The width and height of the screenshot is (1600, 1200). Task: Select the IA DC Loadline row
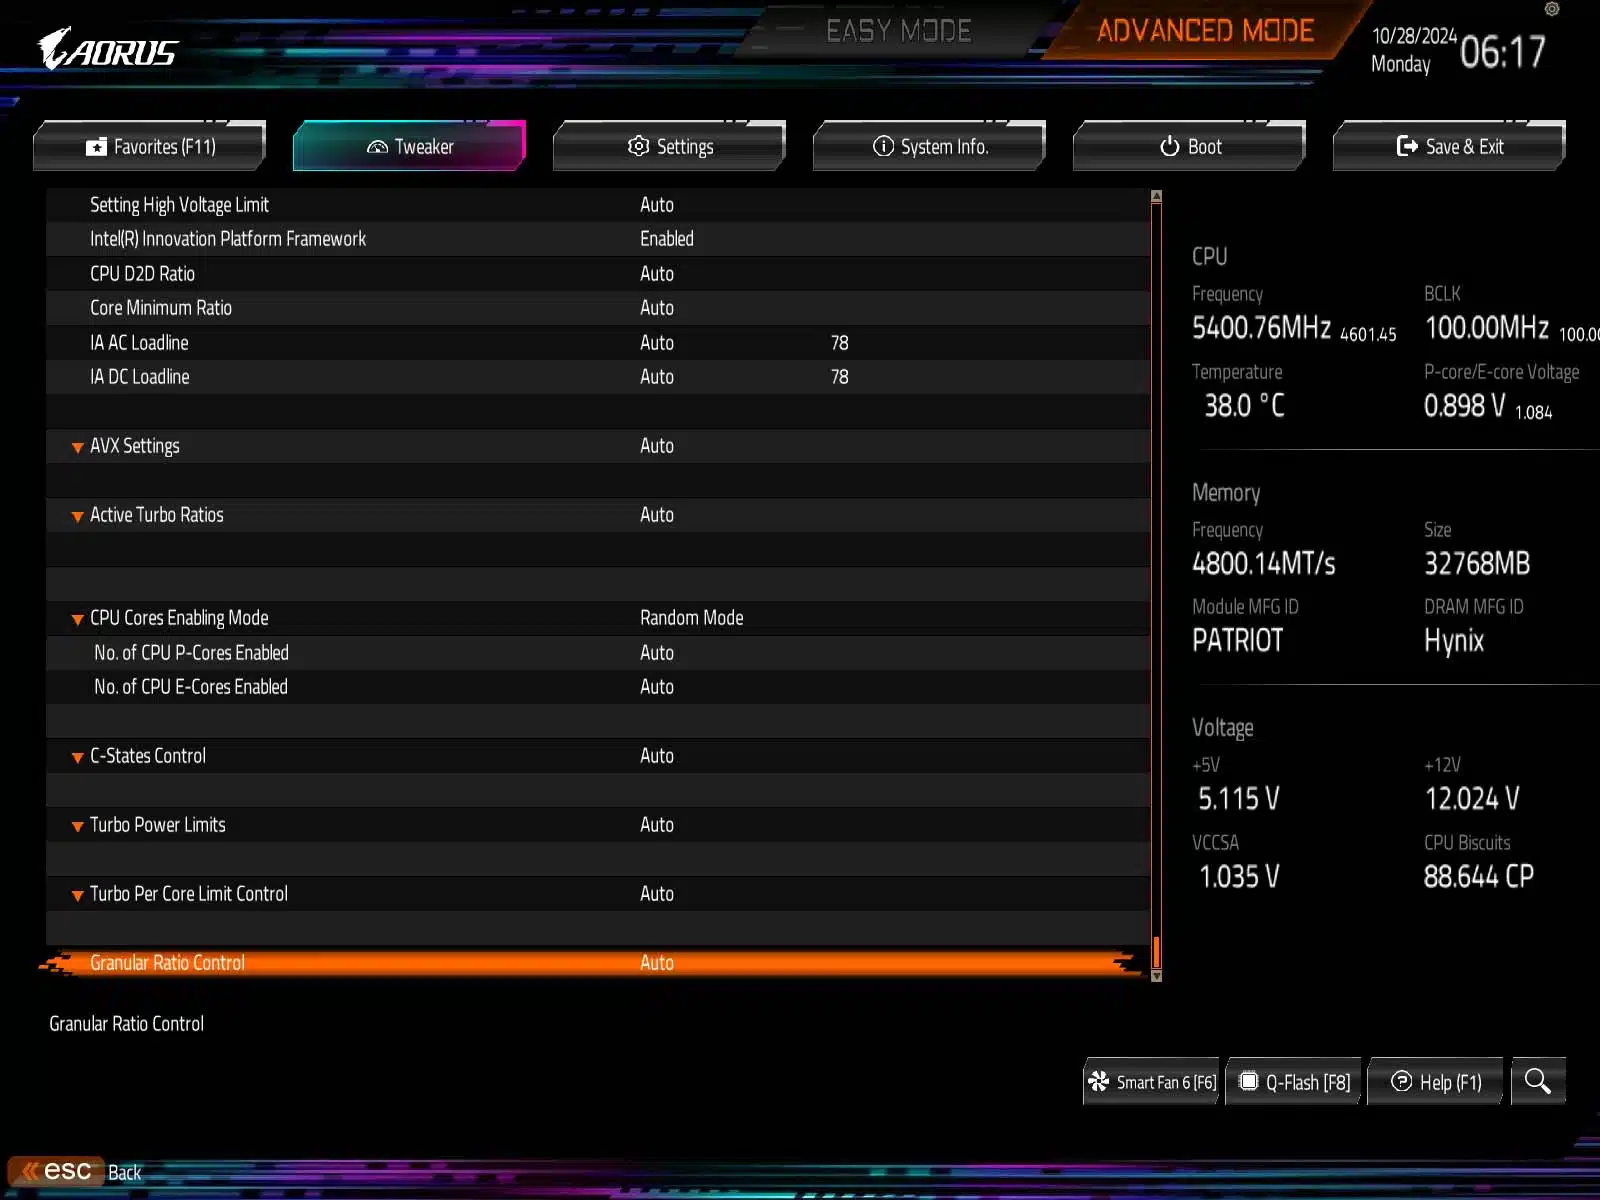pyautogui.click(x=598, y=377)
